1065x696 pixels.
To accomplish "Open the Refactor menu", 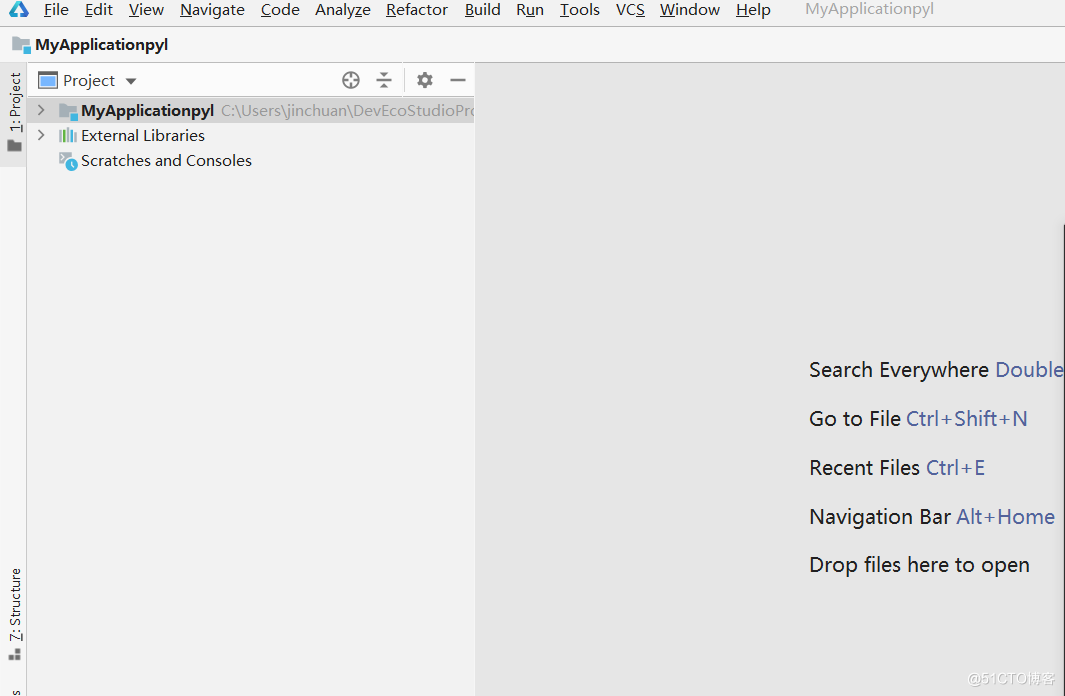I will [x=416, y=10].
